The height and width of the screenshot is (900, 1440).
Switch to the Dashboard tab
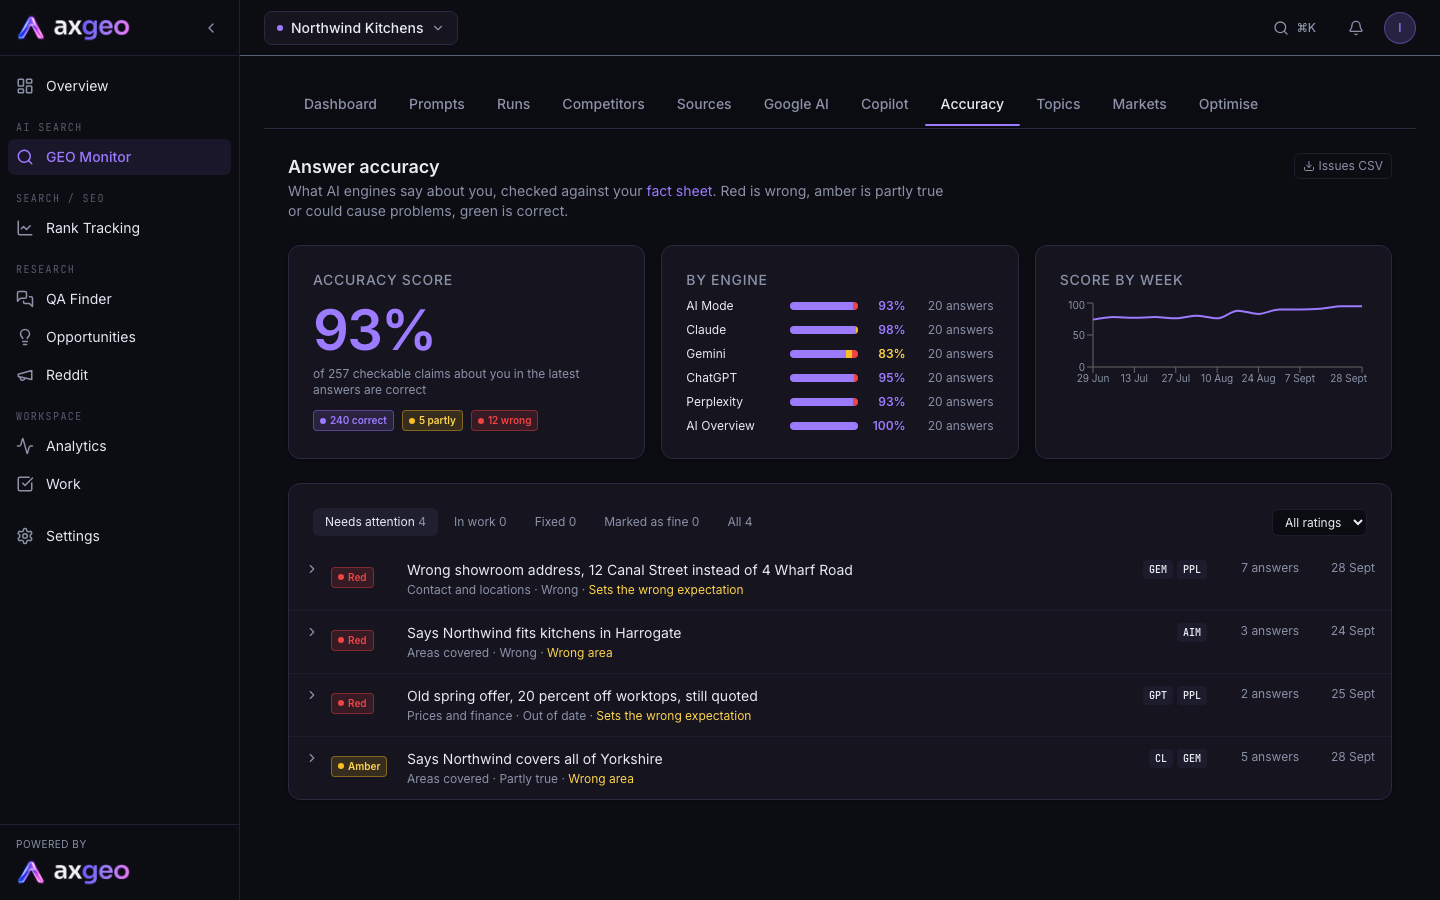click(x=340, y=104)
